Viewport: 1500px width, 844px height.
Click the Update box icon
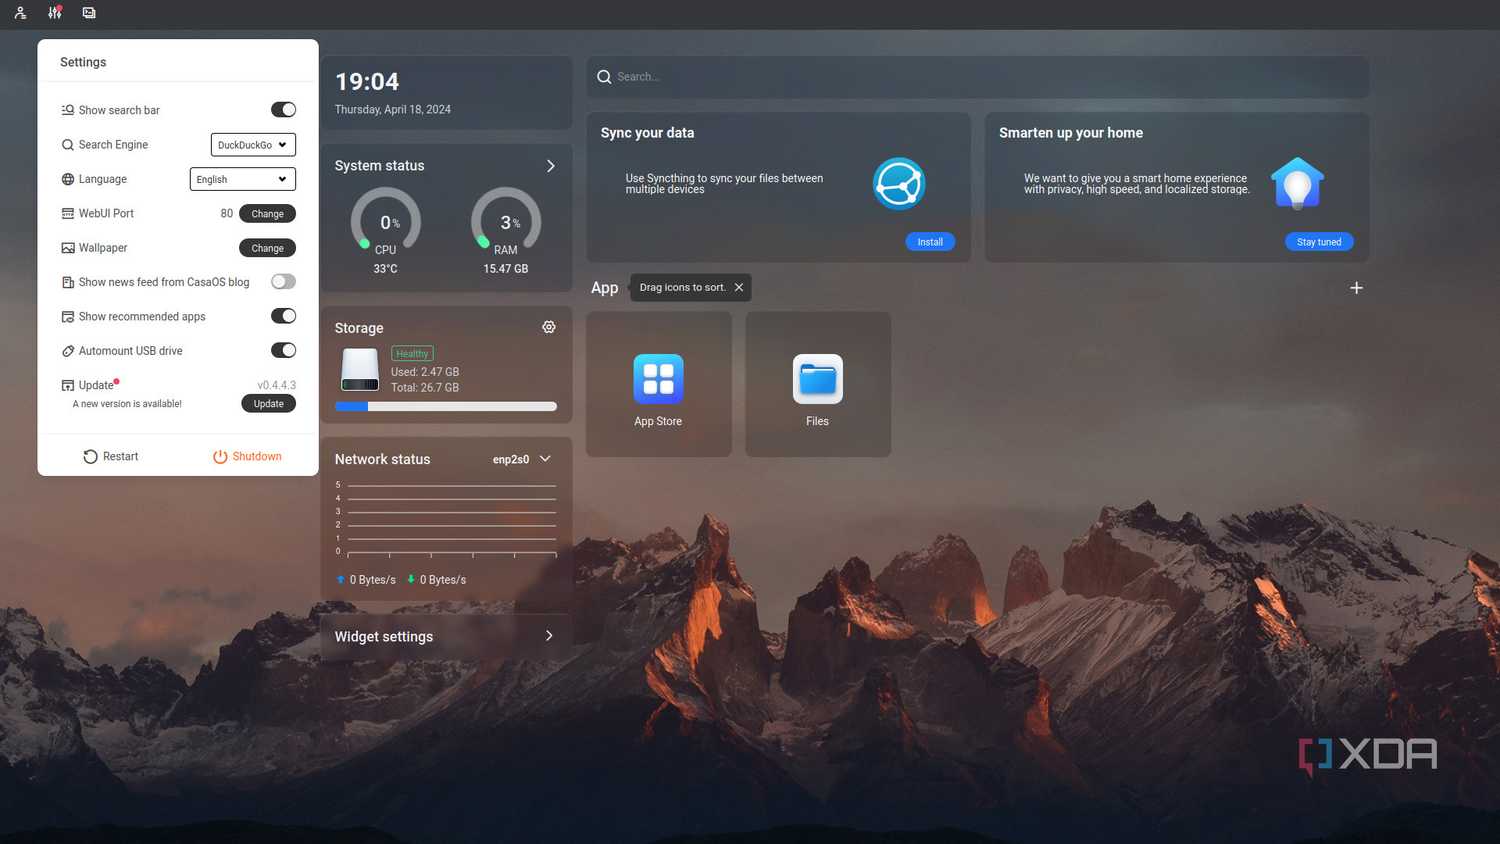68,385
